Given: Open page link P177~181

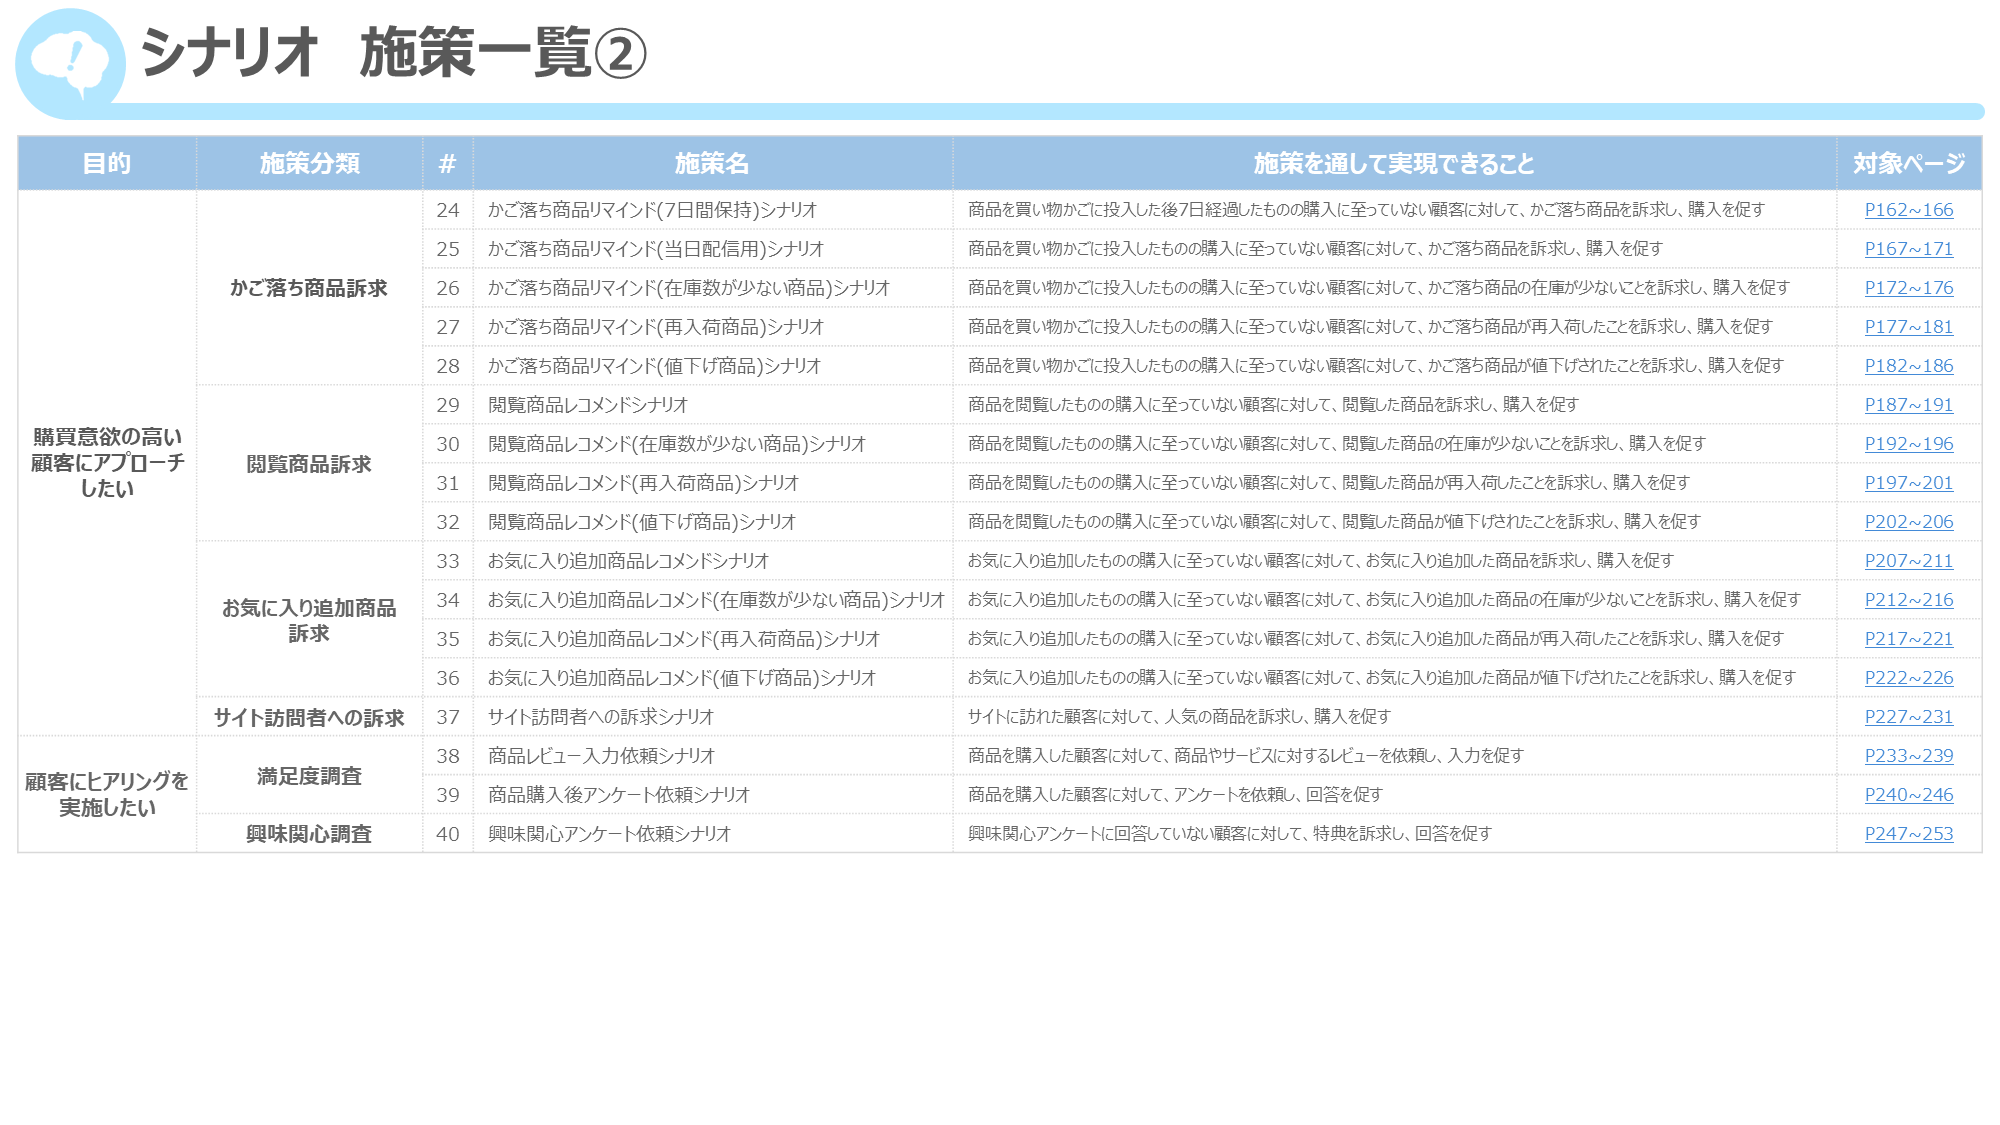Looking at the screenshot, I should pyautogui.click(x=1908, y=327).
